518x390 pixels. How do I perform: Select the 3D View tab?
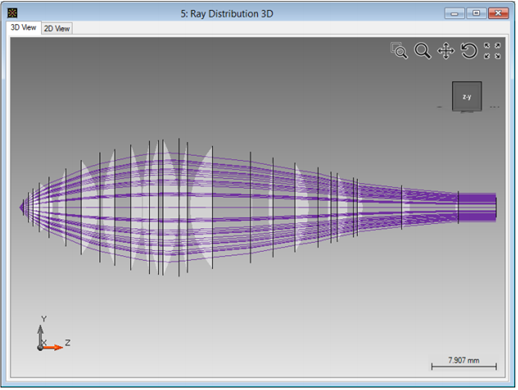point(23,27)
